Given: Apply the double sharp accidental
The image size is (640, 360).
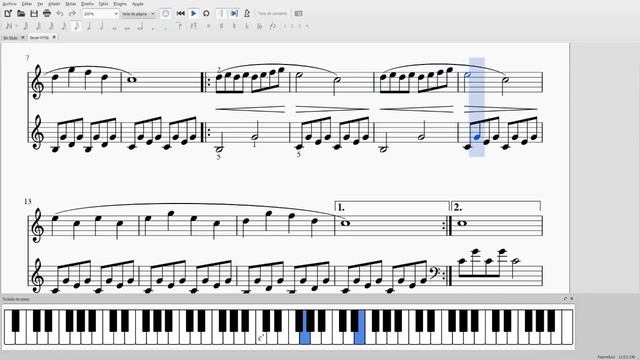Looking at the screenshot, I should point(209,26).
